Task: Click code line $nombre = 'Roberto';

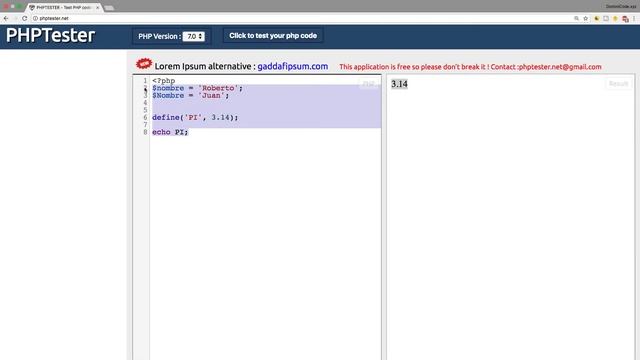Action: click(198, 88)
